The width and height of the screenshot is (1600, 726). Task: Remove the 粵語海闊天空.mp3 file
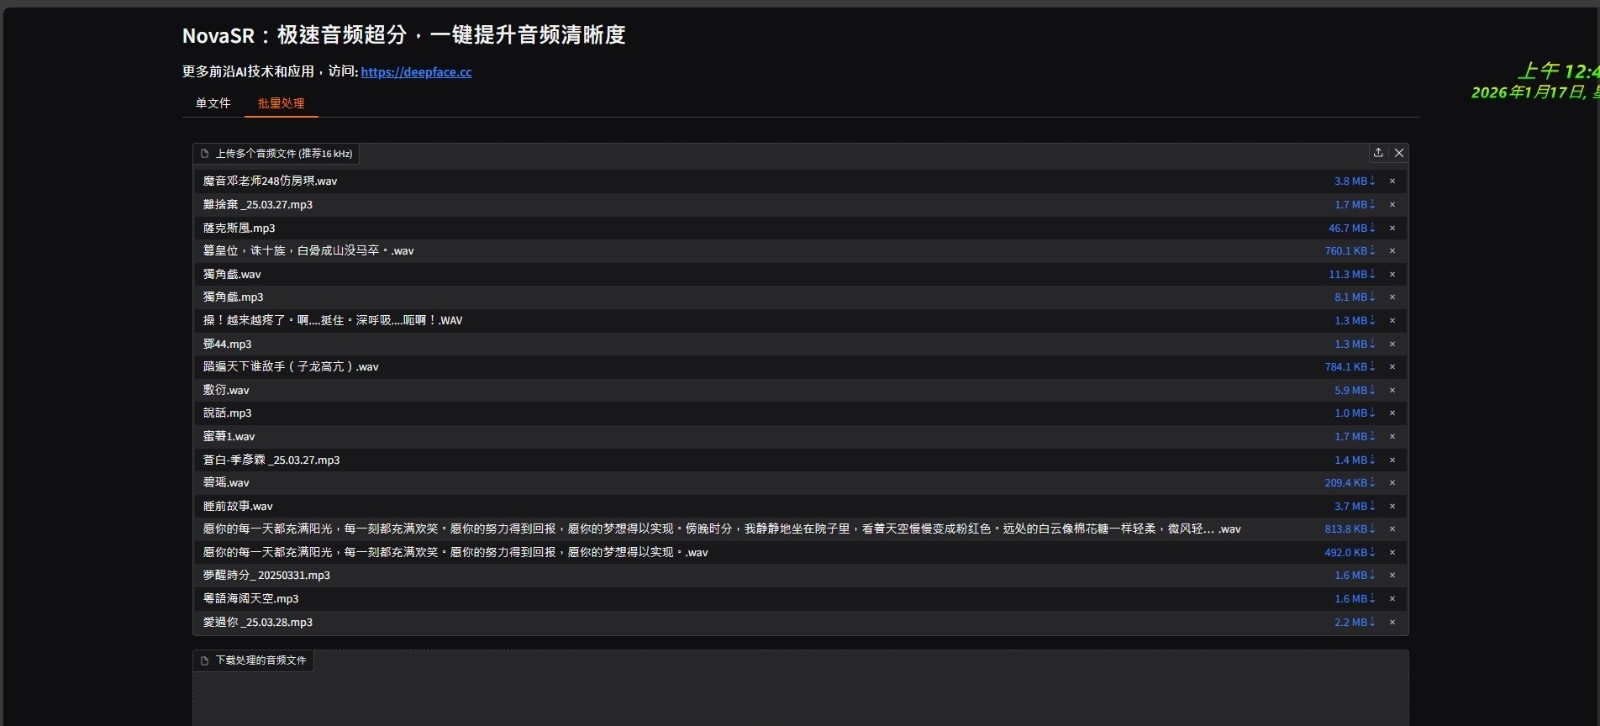(x=1392, y=599)
